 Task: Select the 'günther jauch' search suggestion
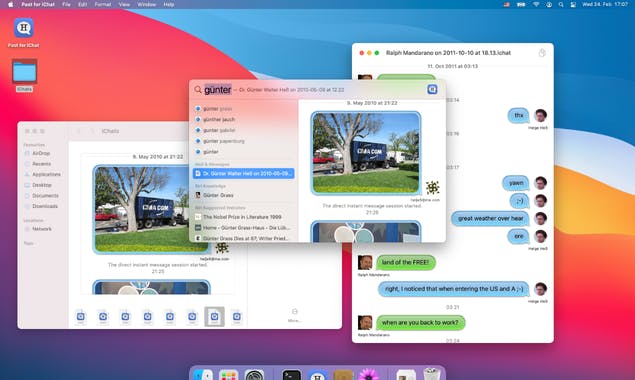click(x=244, y=120)
